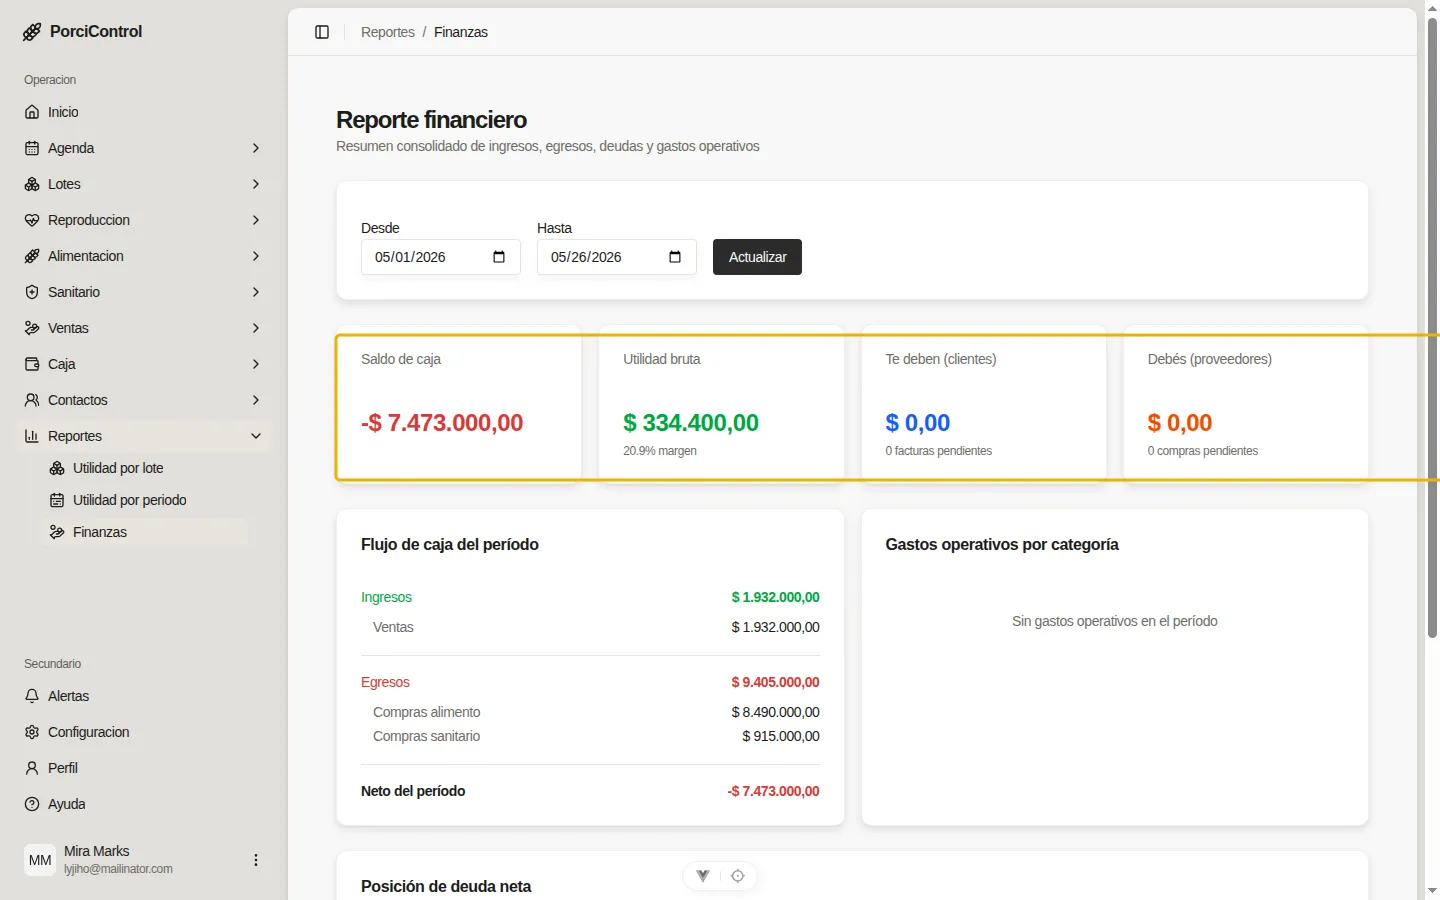The image size is (1440, 900).
Task: Click the Actualizar button
Action: [757, 257]
